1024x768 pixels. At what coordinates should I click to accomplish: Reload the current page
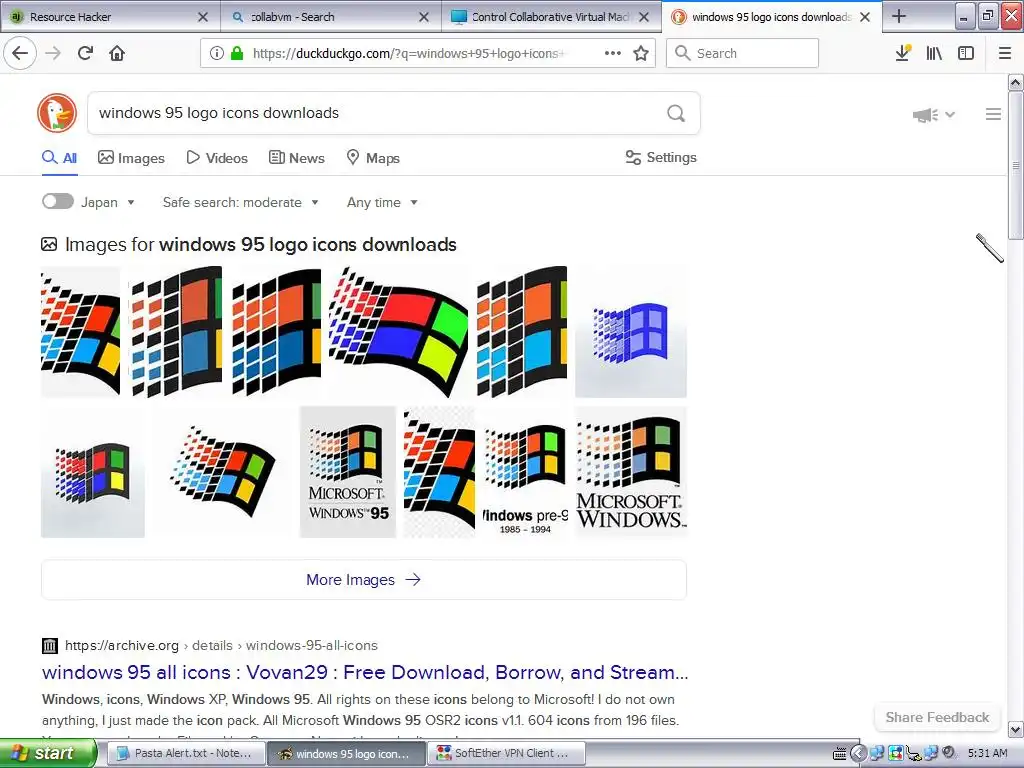point(86,53)
